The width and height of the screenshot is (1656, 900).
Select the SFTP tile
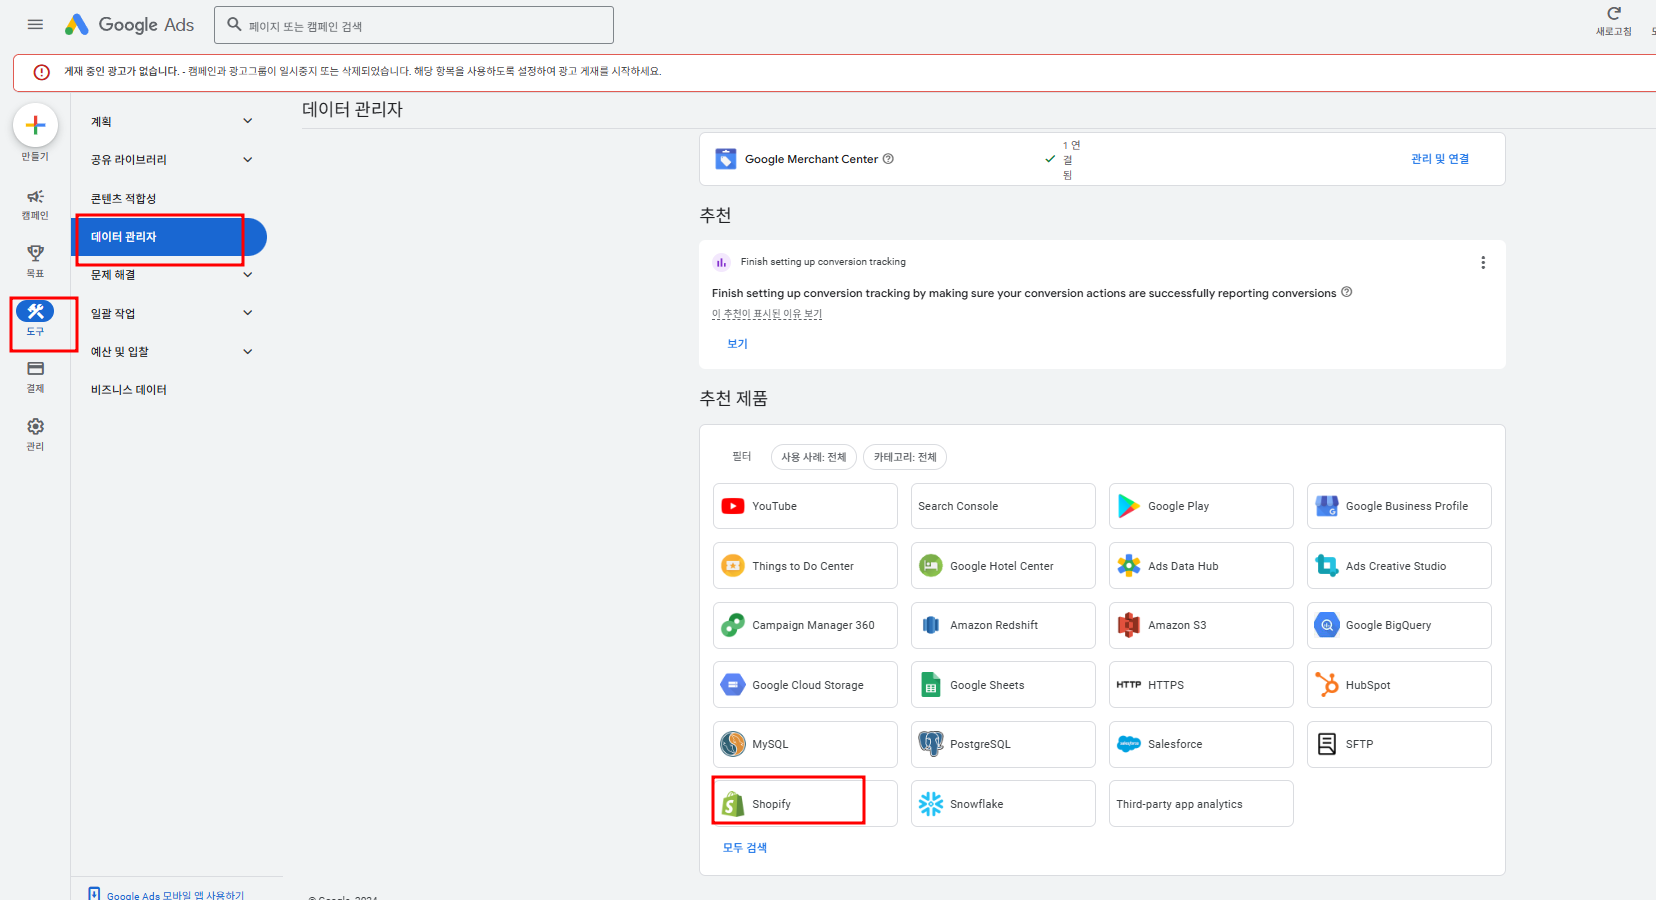1399,744
